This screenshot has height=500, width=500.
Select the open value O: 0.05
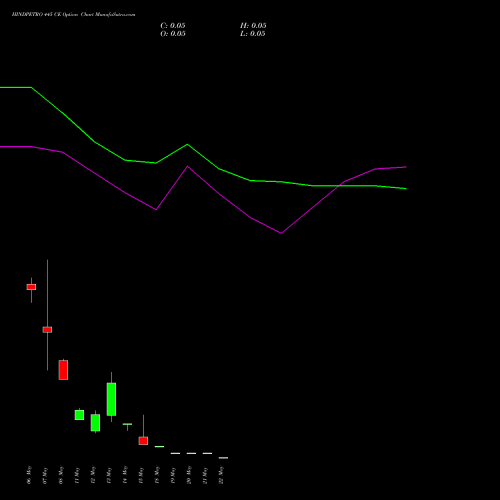click(173, 34)
